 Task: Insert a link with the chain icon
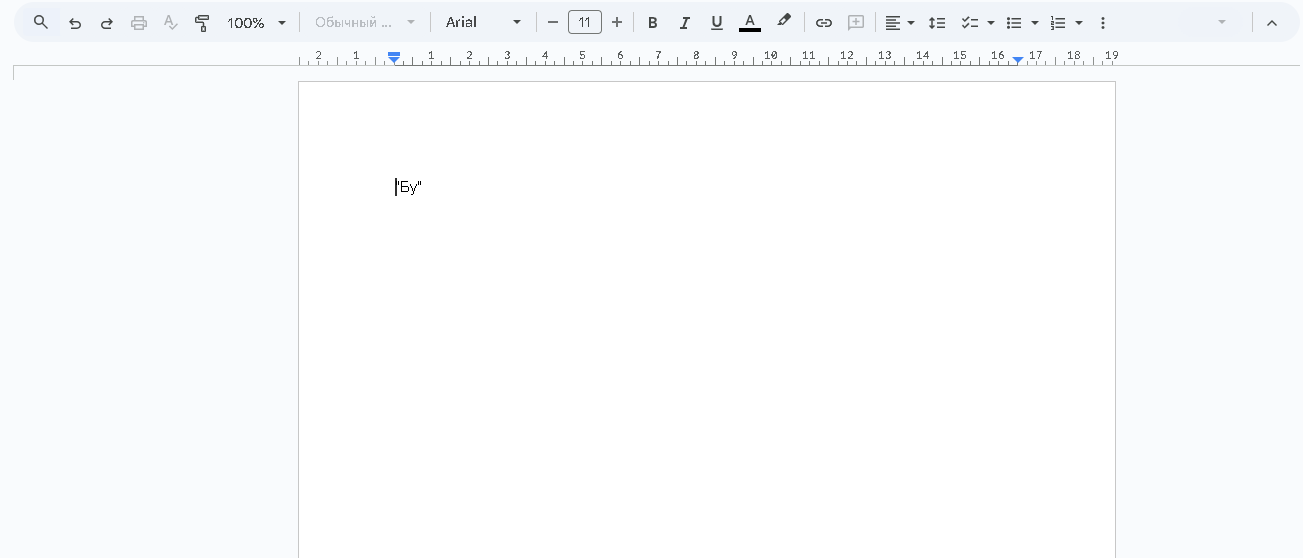click(x=824, y=22)
